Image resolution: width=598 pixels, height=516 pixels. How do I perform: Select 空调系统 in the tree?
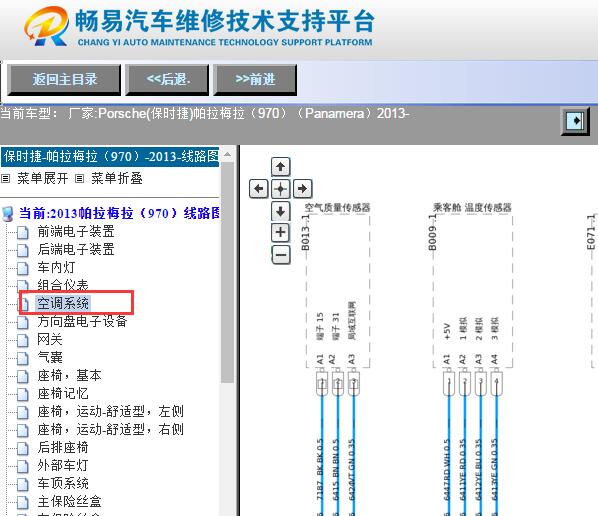pos(63,303)
